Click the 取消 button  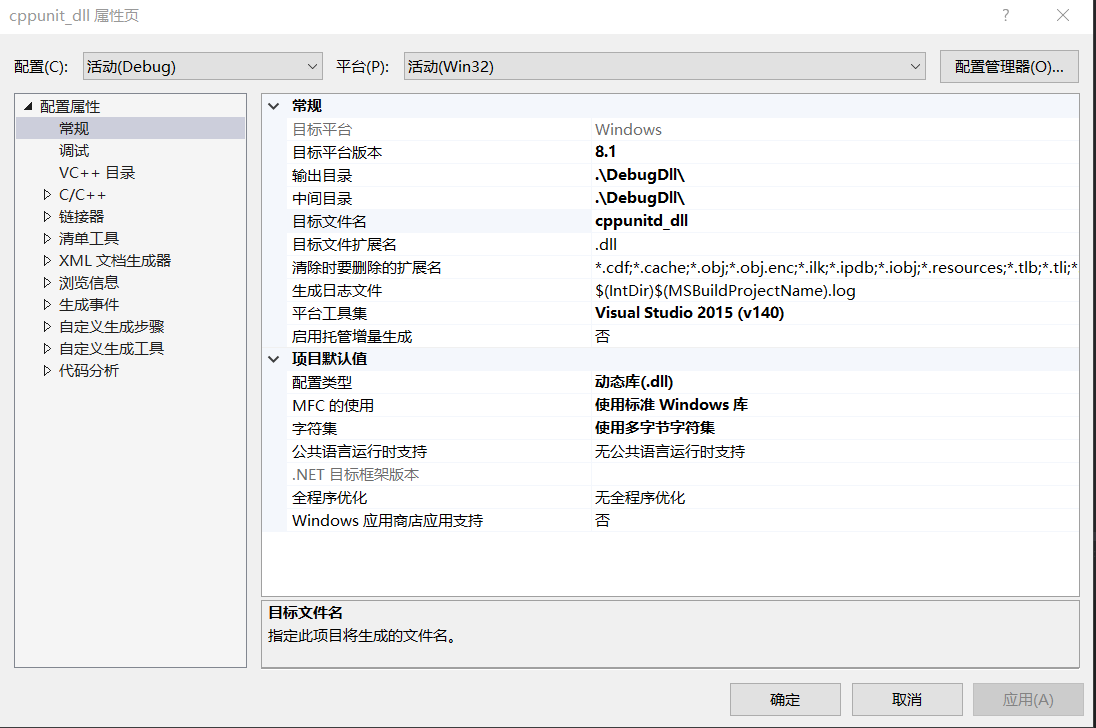click(x=906, y=699)
